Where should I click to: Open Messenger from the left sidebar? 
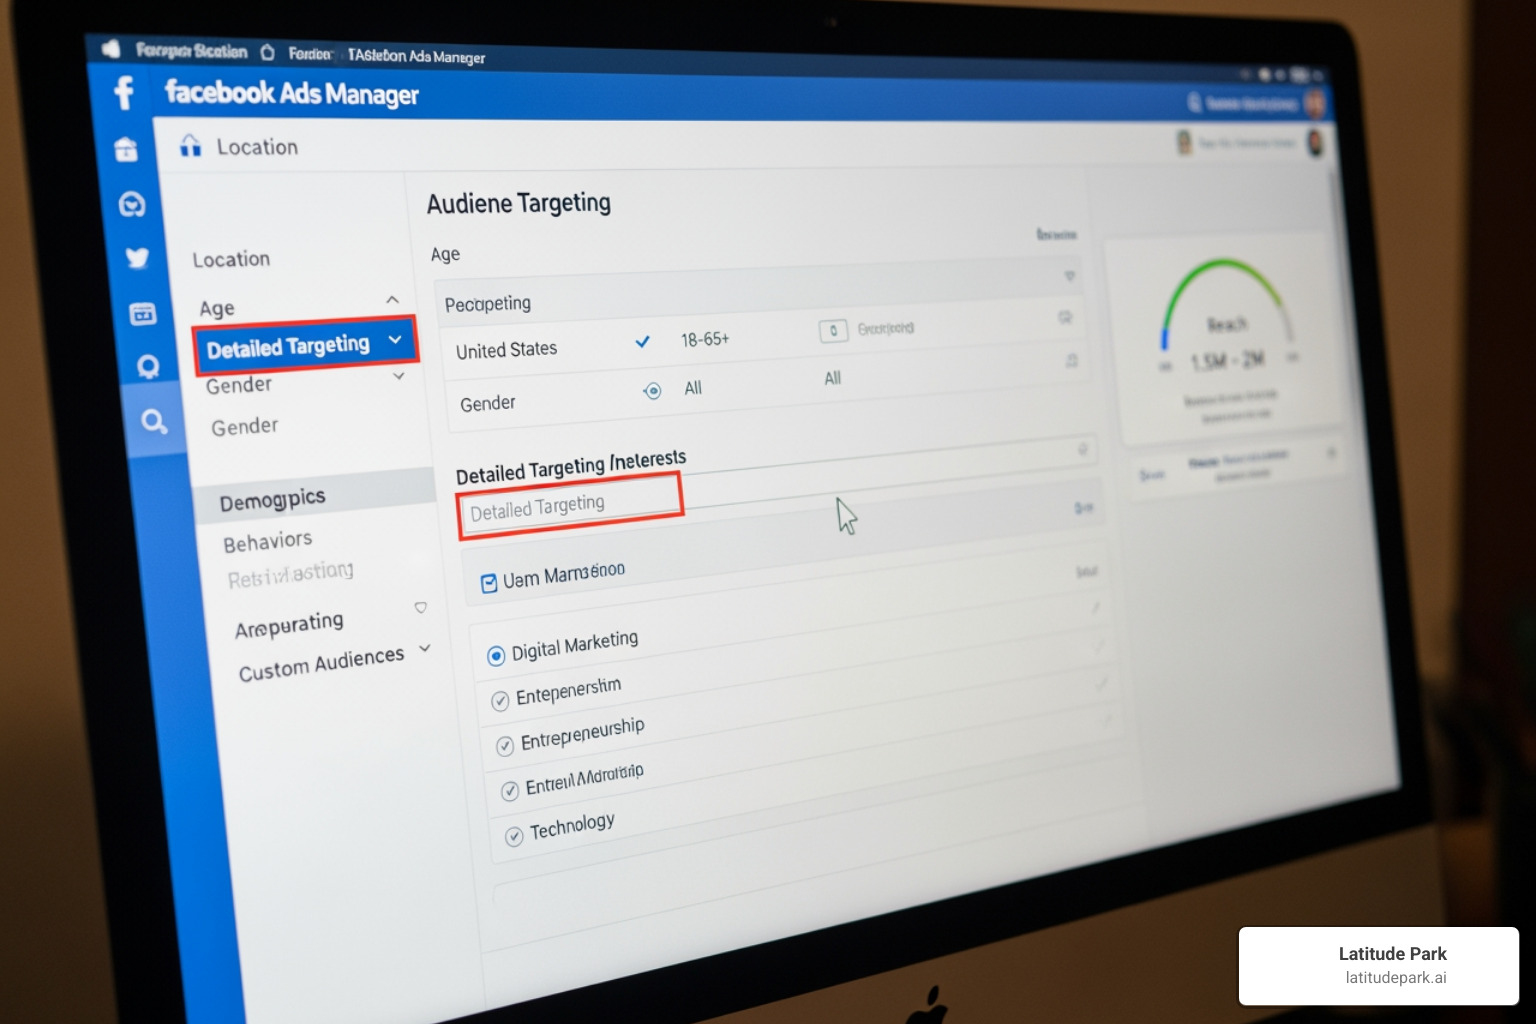(x=133, y=204)
